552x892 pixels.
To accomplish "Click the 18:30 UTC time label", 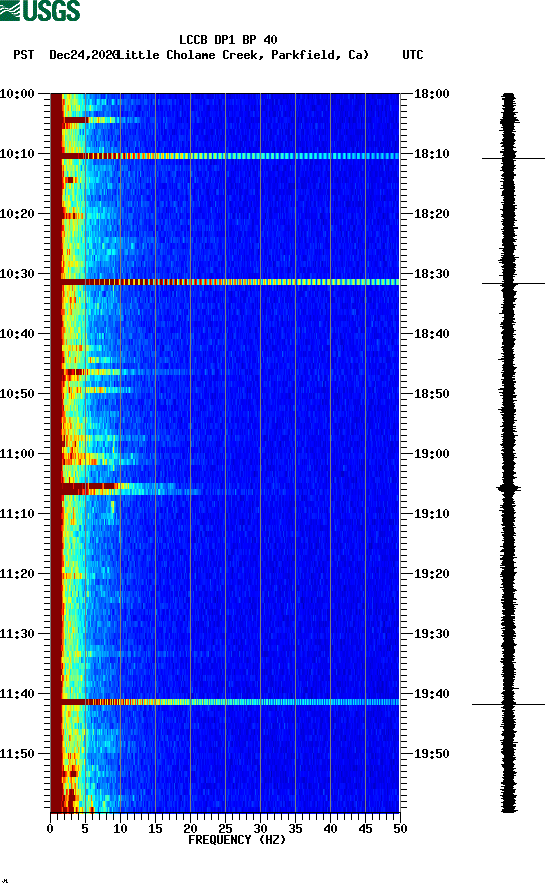I will (x=431, y=274).
